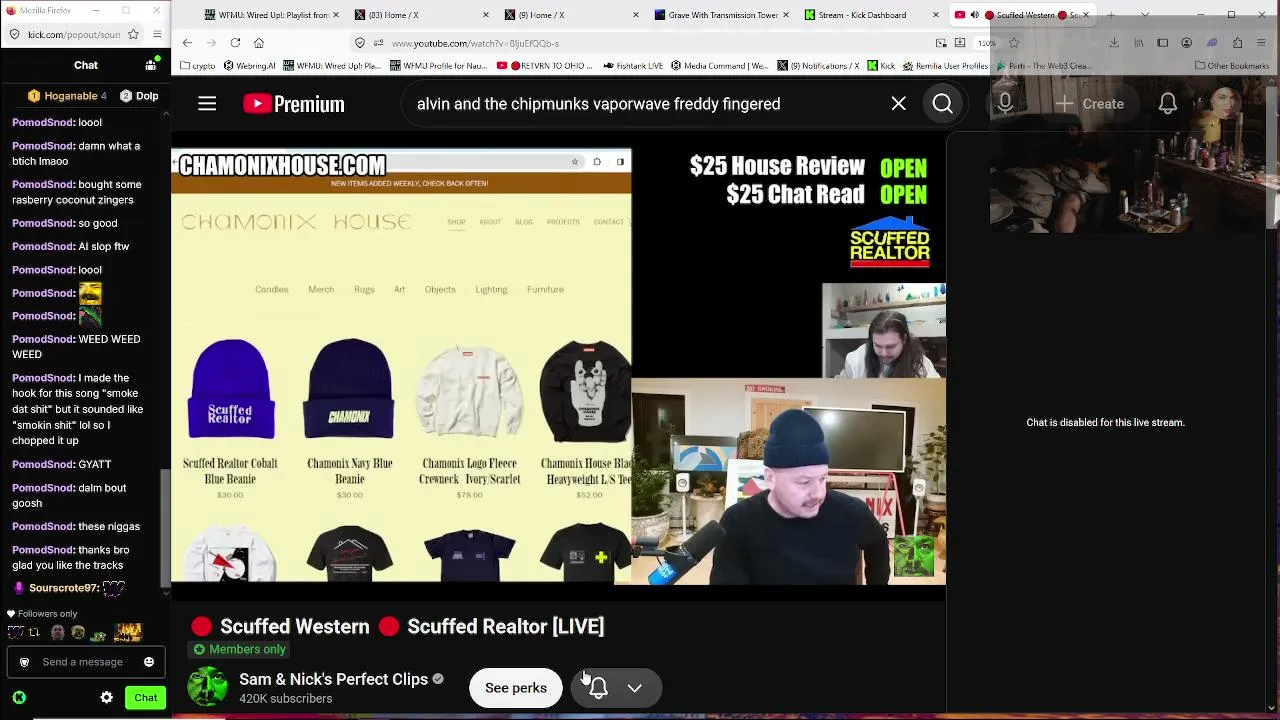
Task: Open the Kick chat users icon
Action: click(x=151, y=65)
